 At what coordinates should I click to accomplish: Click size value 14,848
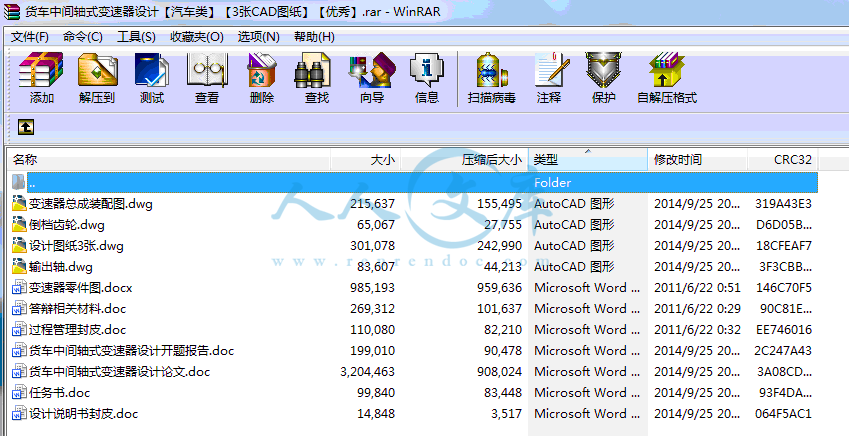[376, 414]
